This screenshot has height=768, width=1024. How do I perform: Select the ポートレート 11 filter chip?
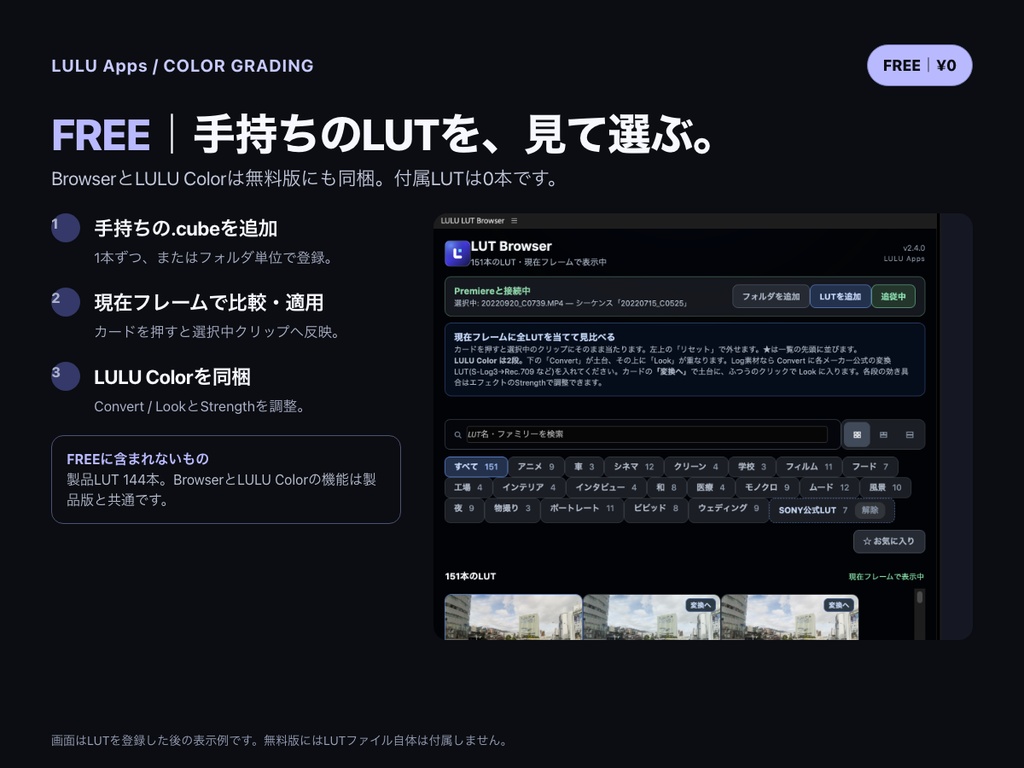(x=581, y=508)
